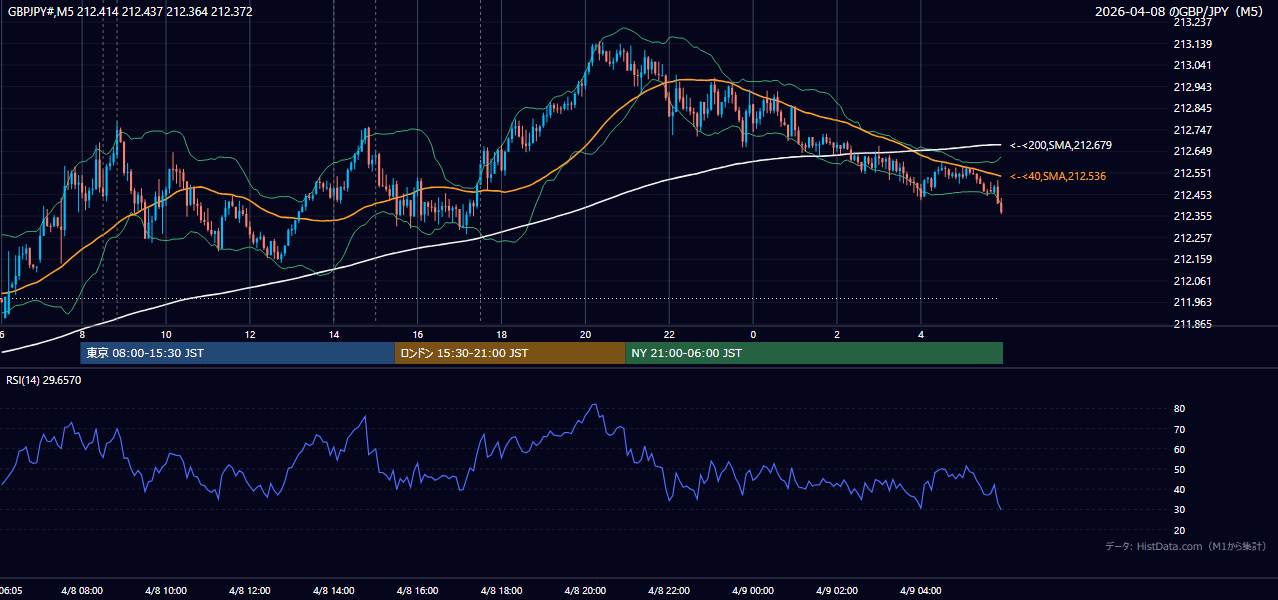Click the 4/9 04:00 time axis label
The width and height of the screenshot is (1278, 600).
(x=922, y=591)
